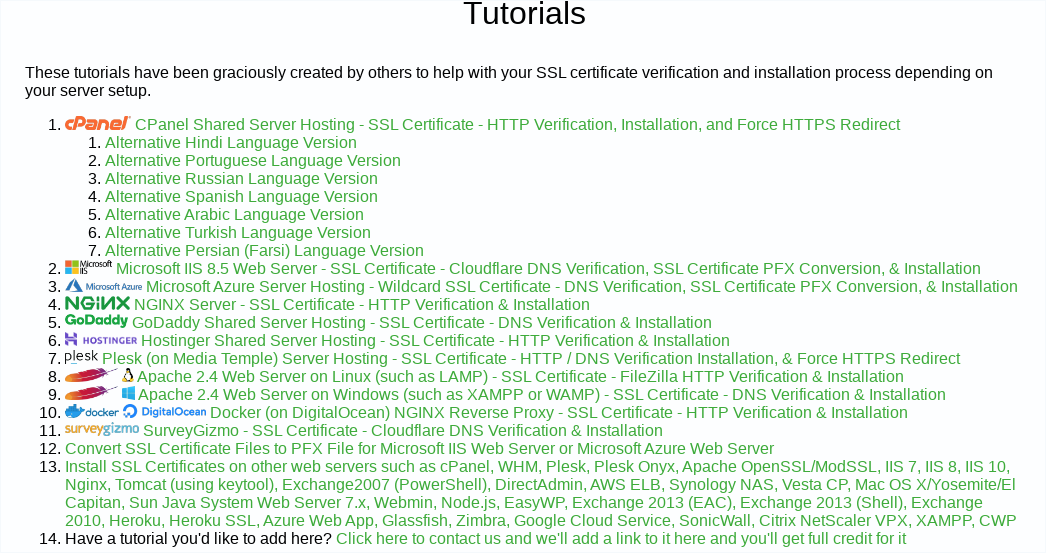Click the Microsoft IIS logo icon
Viewport: 1046px width, 554px height.
(88, 267)
